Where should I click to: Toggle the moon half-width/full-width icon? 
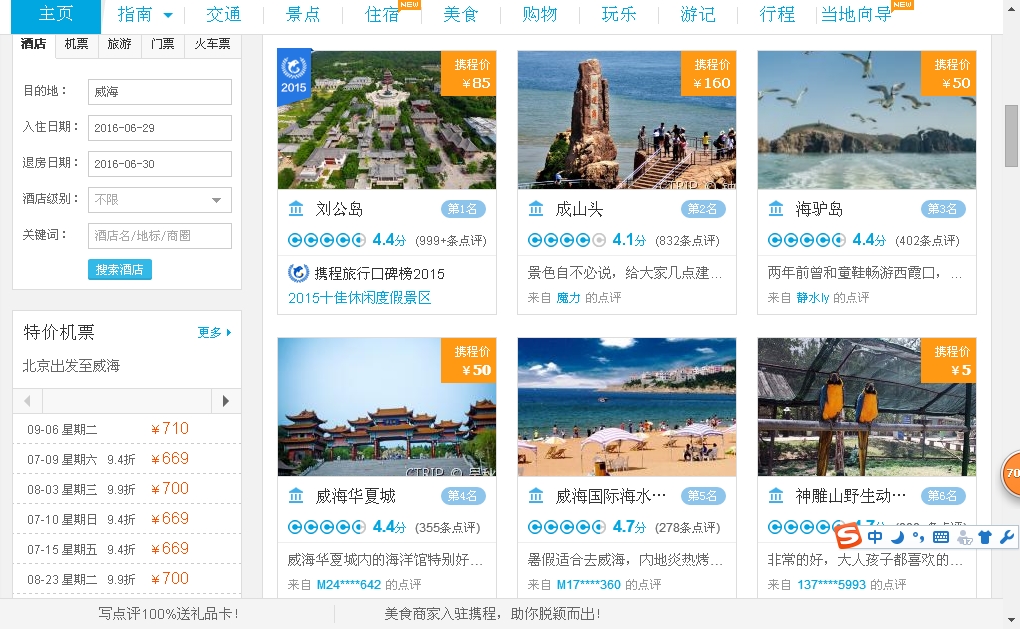[897, 537]
